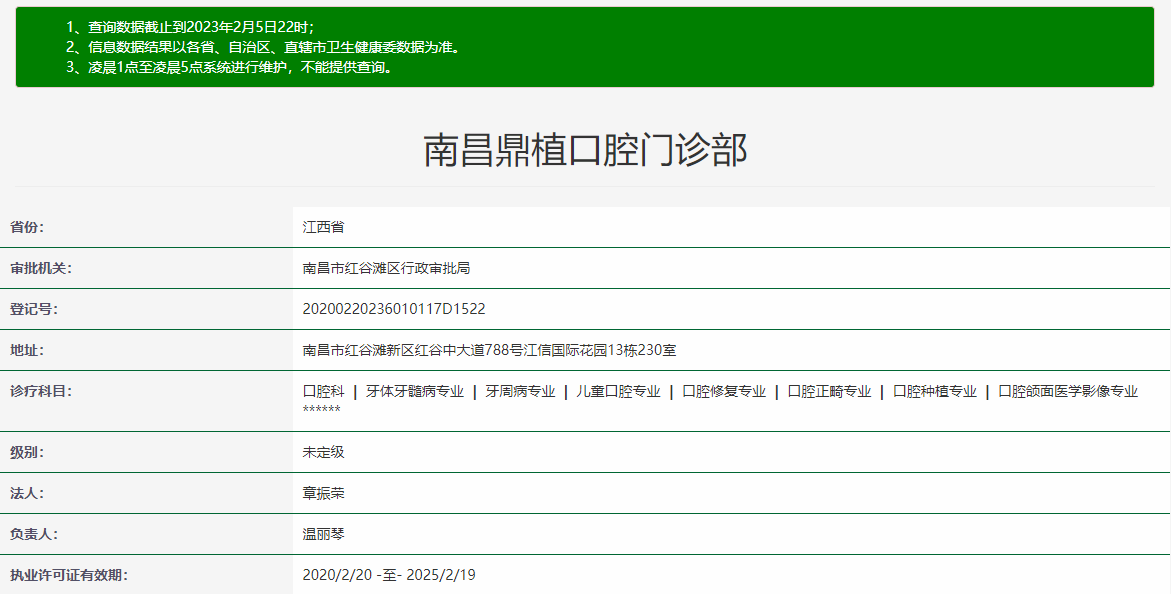Click the 省份 label
1171x594 pixels.
(x=27, y=227)
